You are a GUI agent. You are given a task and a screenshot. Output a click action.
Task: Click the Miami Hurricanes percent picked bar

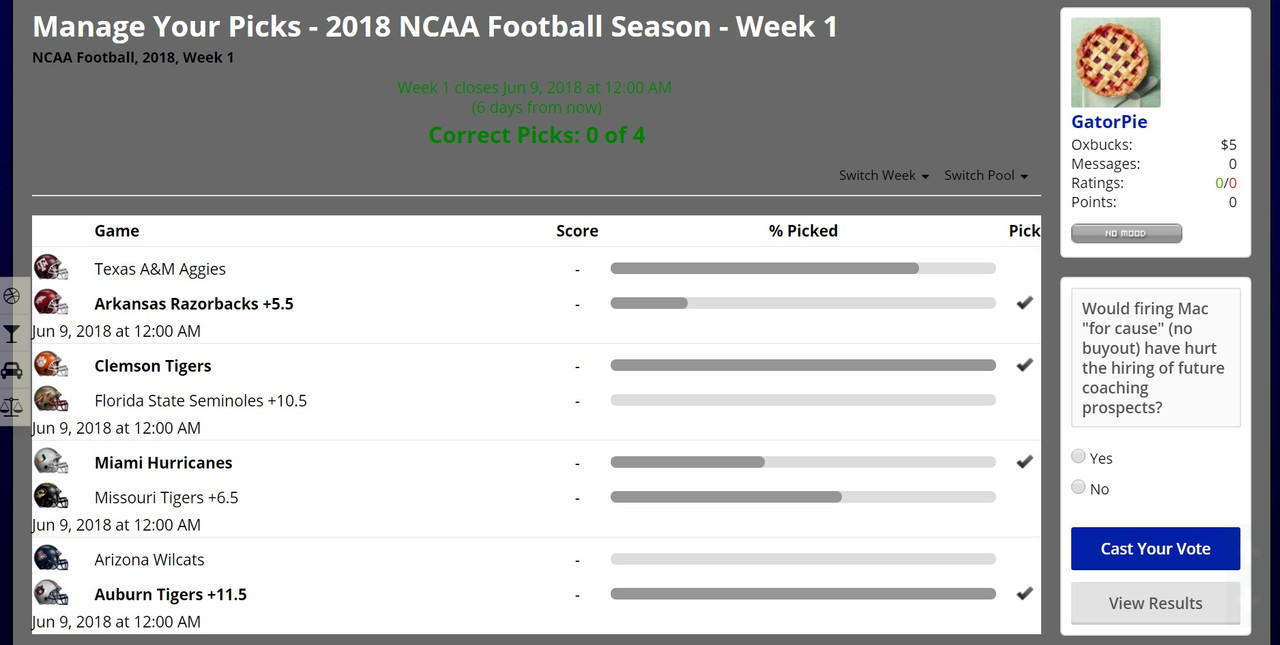[803, 462]
